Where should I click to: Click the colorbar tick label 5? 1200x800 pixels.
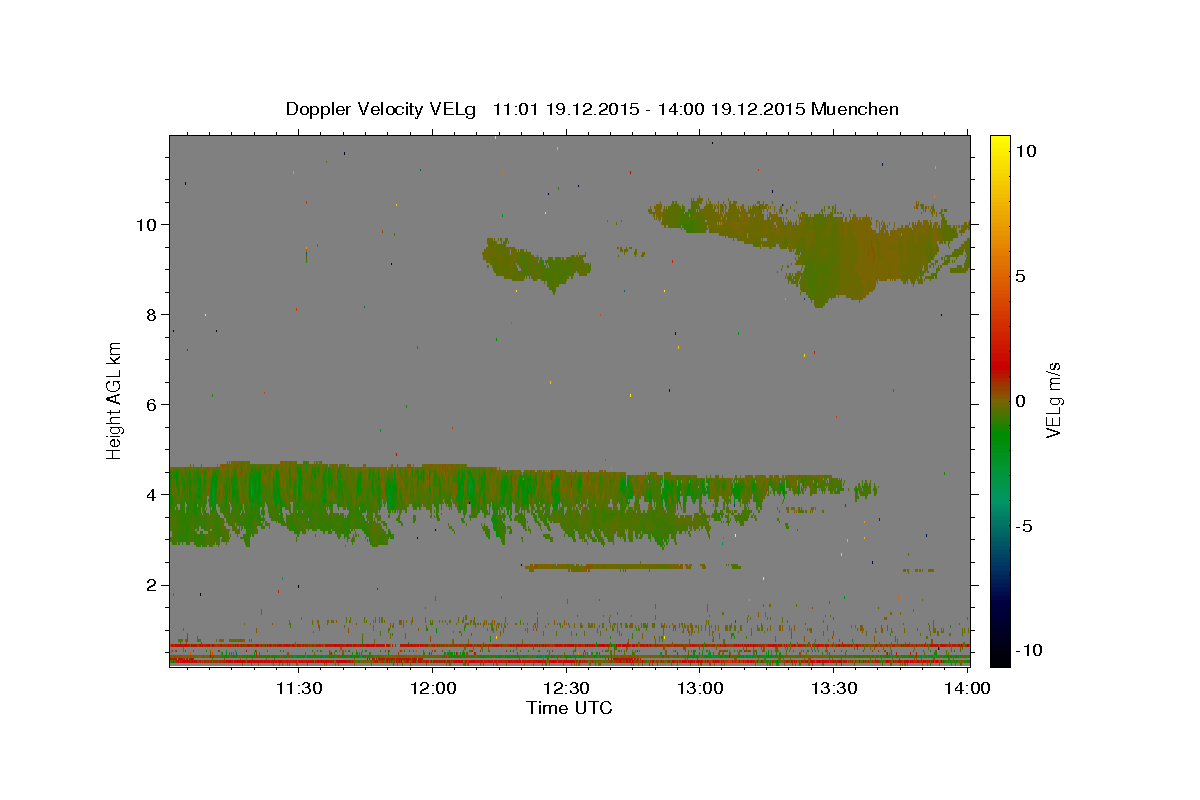click(1020, 276)
